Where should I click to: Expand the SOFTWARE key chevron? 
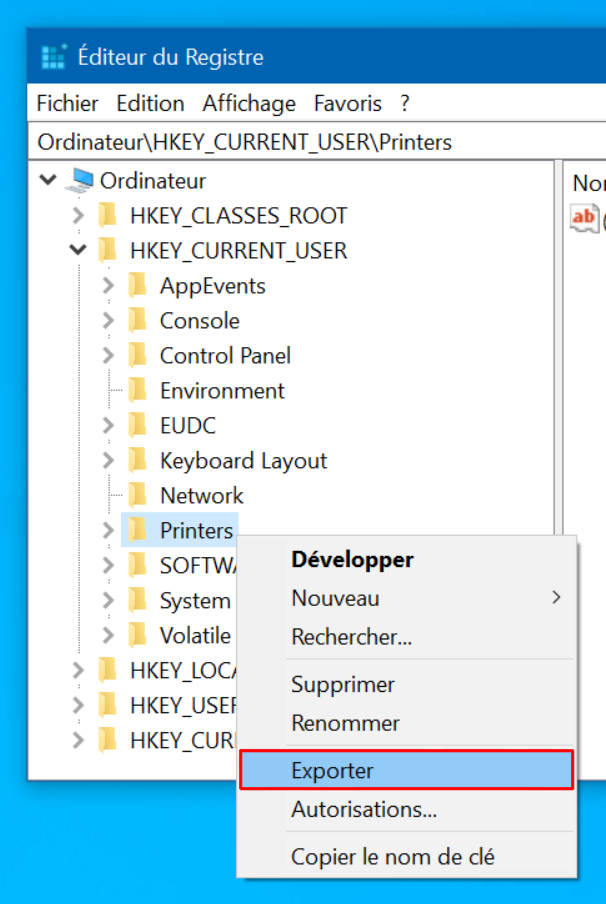tap(108, 566)
